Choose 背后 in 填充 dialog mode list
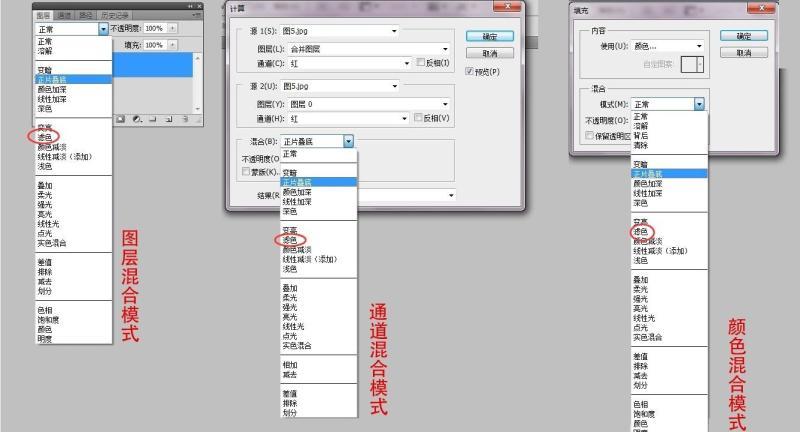800x432 pixels. pos(640,136)
